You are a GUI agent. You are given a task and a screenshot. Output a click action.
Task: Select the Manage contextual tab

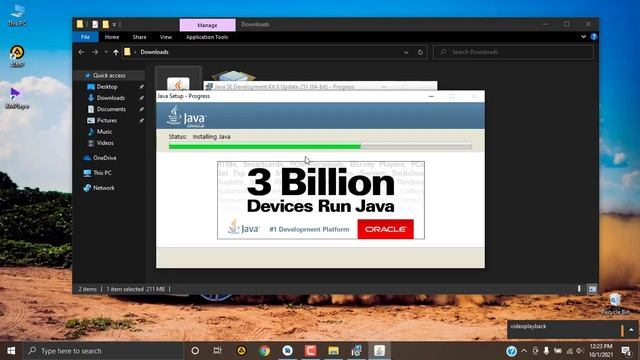207,25
